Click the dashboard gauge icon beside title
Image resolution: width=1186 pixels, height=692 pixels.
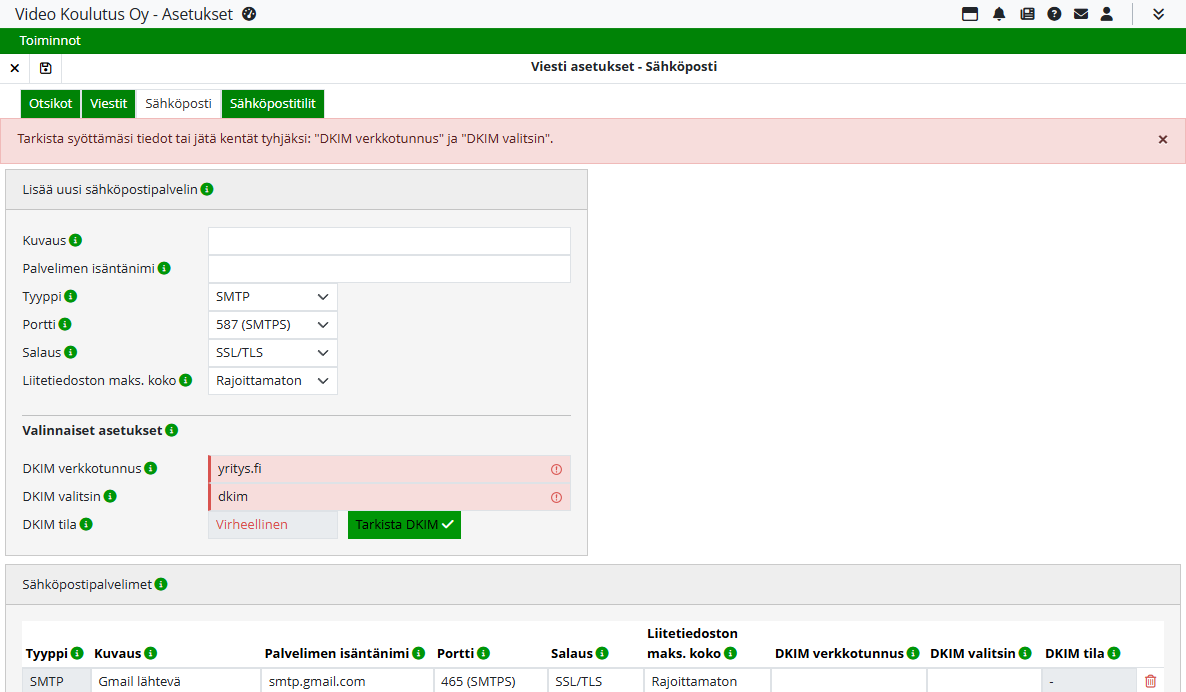(x=249, y=14)
